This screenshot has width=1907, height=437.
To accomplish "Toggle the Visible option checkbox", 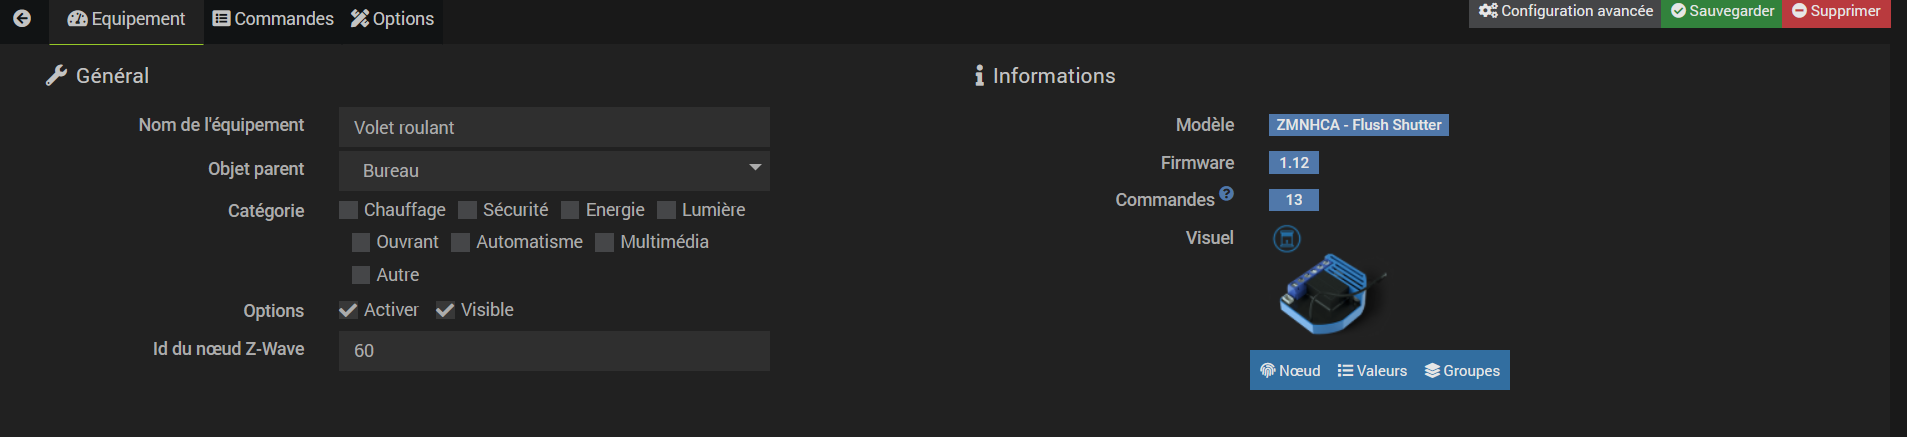I will (x=445, y=310).
